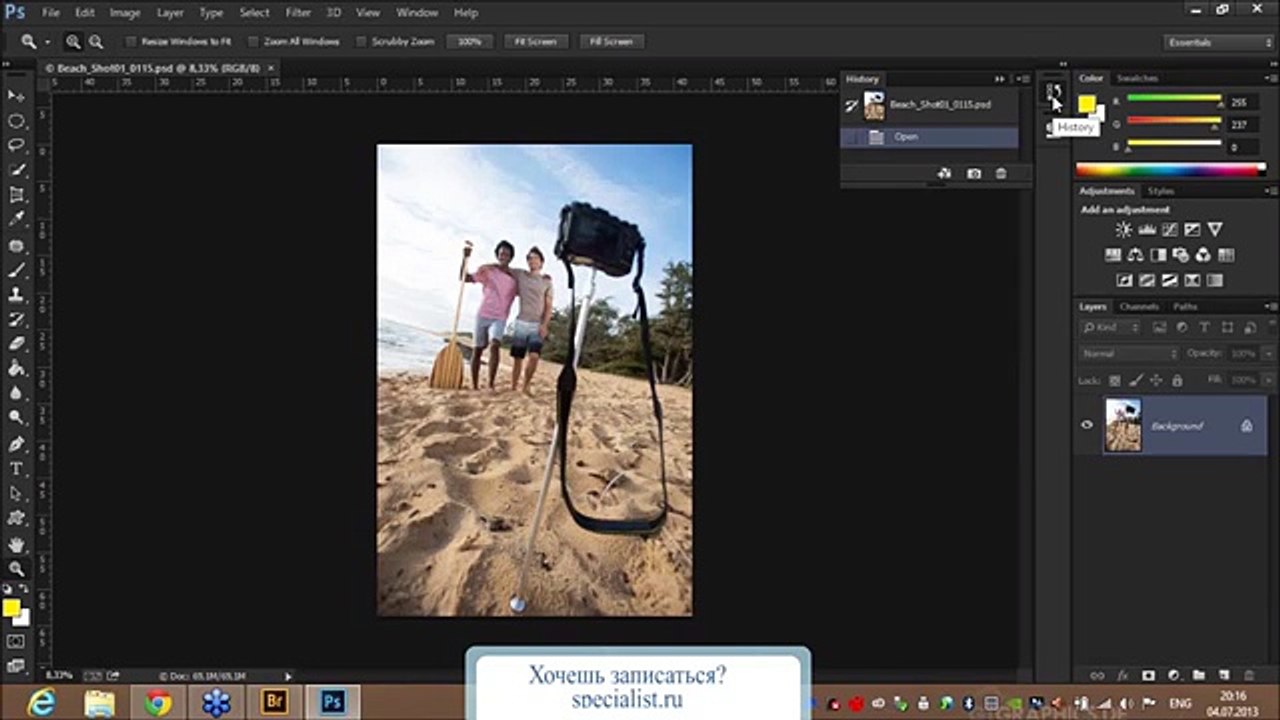Click the Fit Screen button
1280x720 pixels.
point(536,42)
